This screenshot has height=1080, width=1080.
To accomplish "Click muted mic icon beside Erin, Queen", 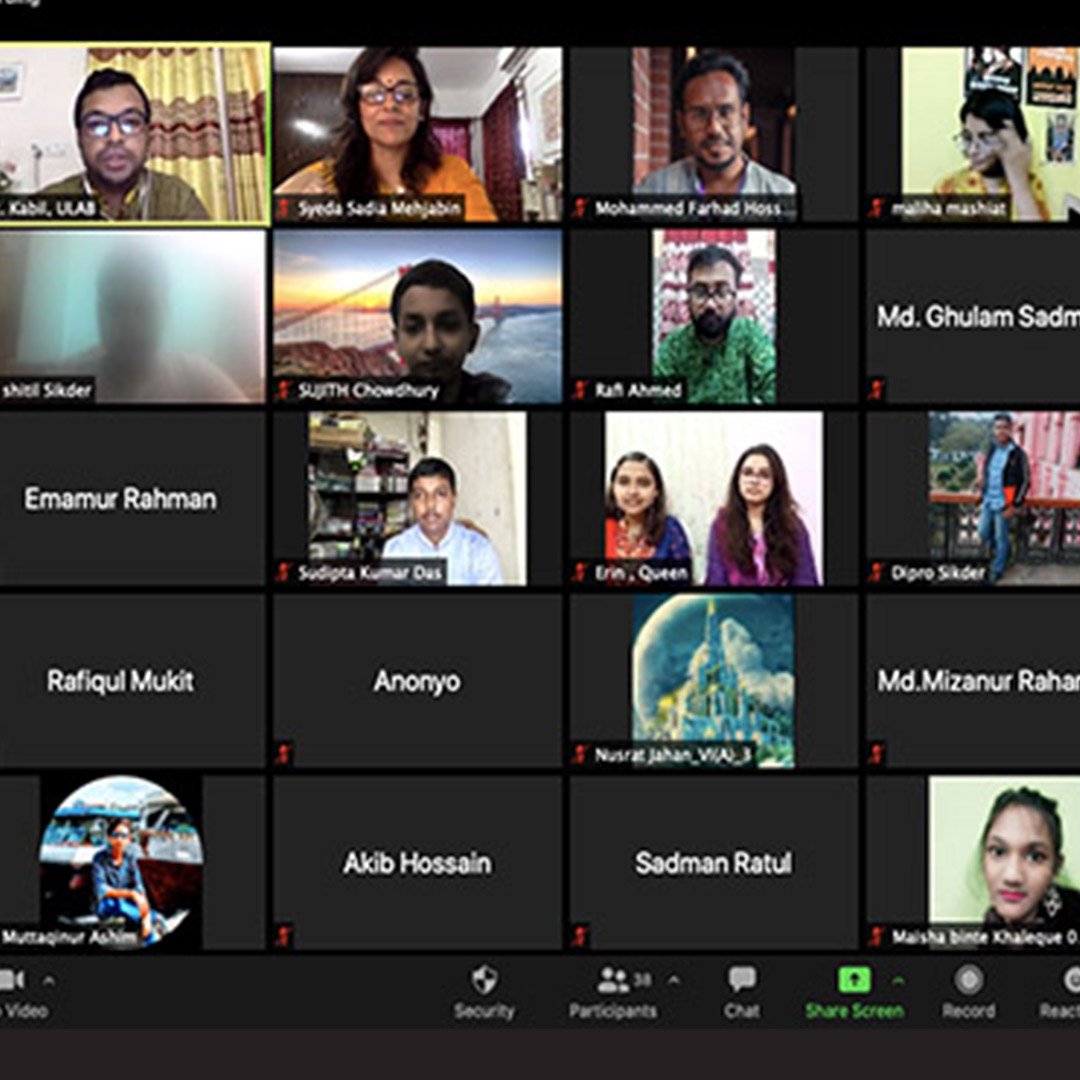I will pos(580,572).
